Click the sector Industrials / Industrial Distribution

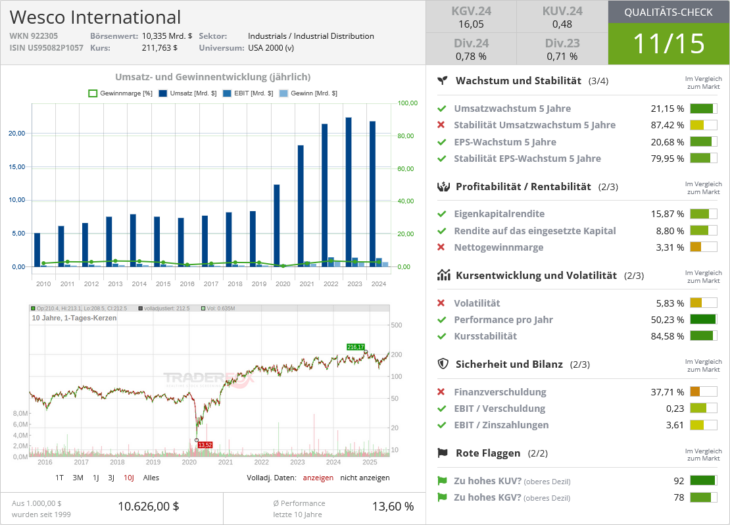(311, 36)
